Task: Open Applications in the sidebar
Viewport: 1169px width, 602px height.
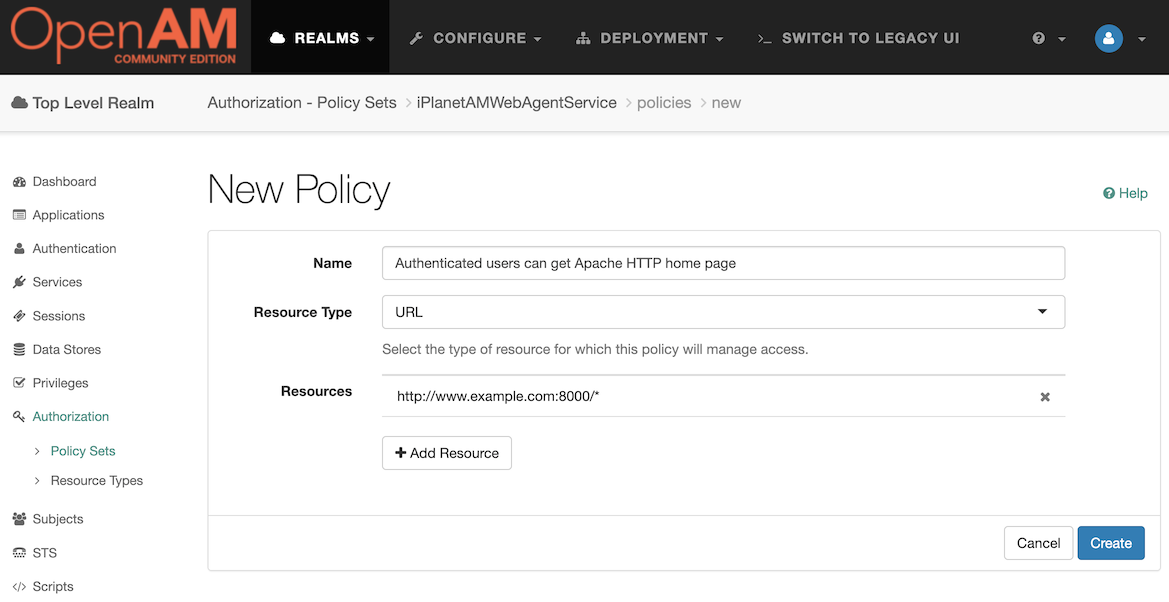Action: 69,215
